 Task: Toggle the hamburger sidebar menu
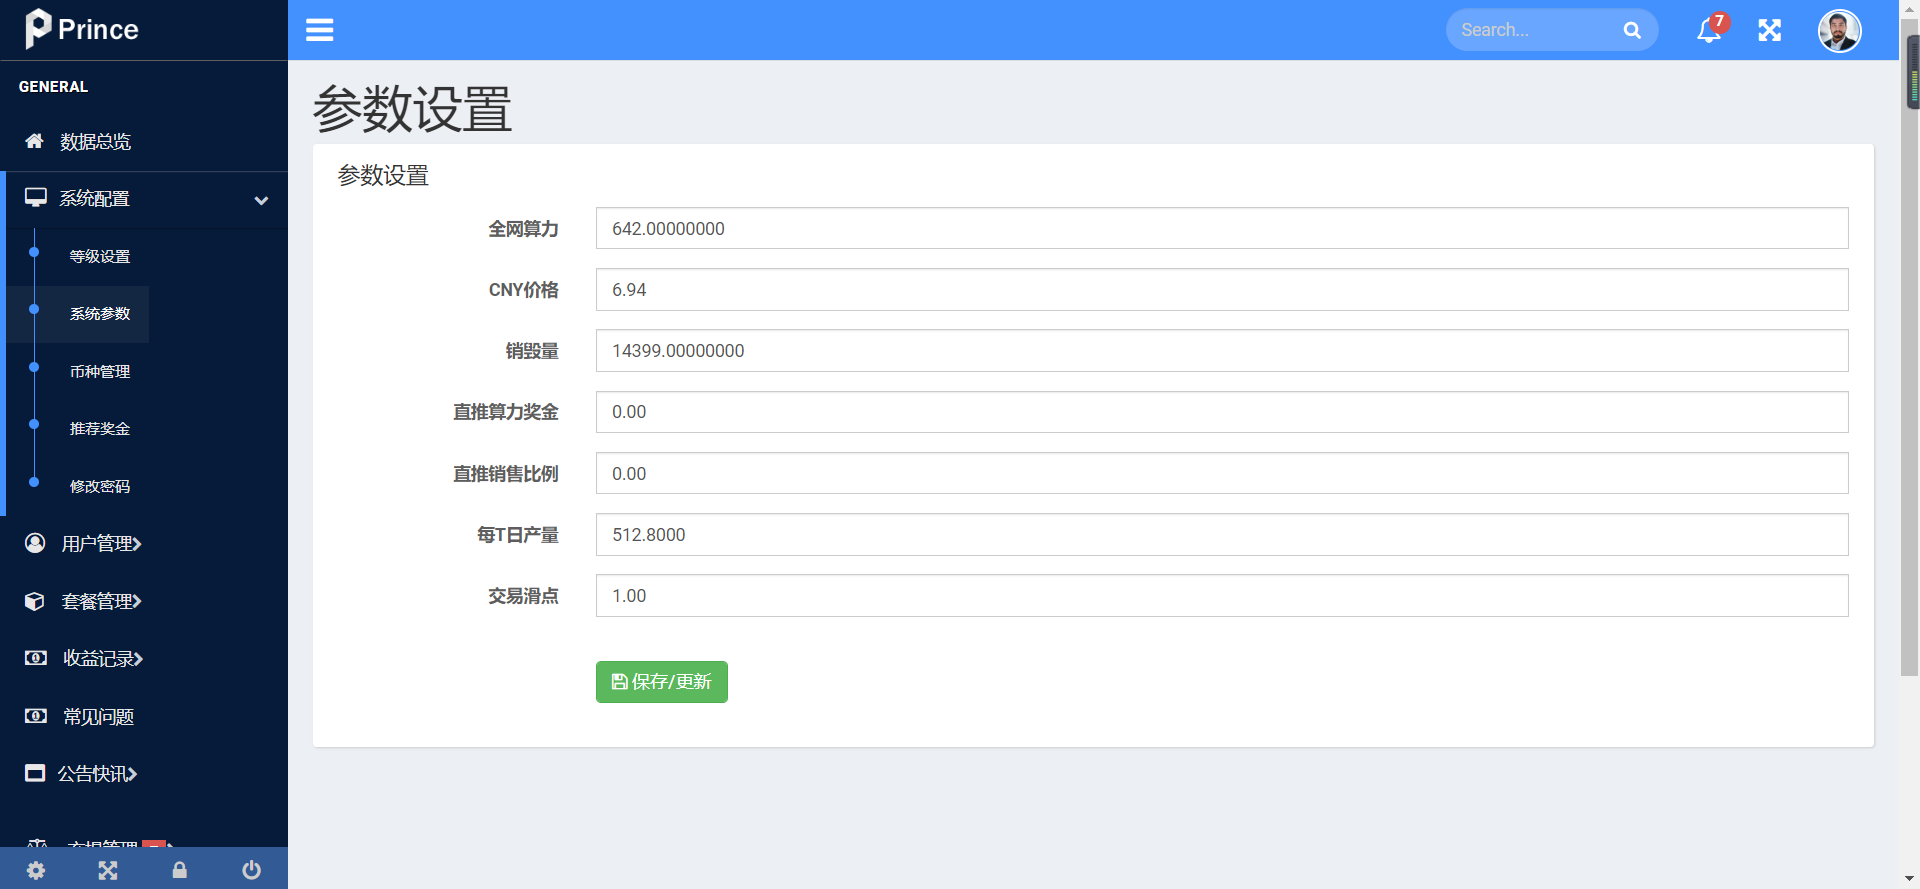click(x=320, y=30)
